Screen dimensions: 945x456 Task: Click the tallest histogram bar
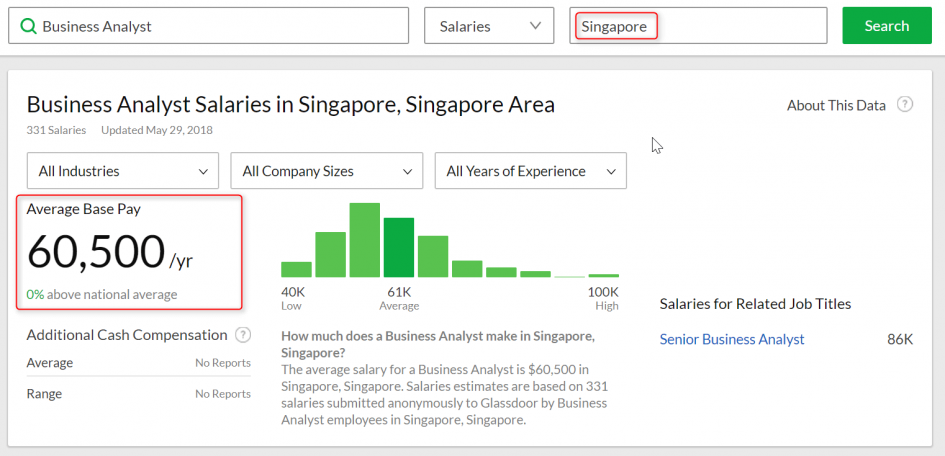click(x=365, y=240)
